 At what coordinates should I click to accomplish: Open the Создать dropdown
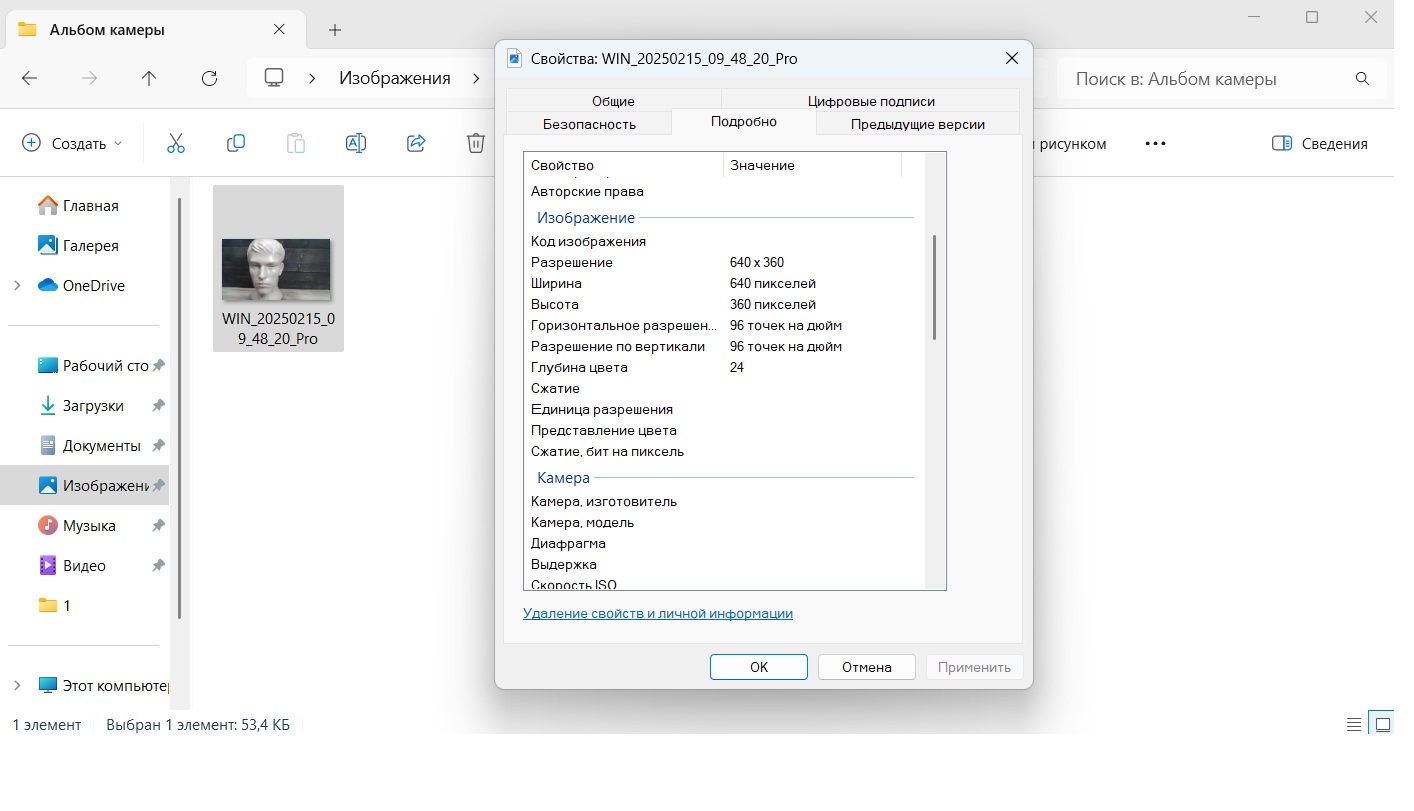pyautogui.click(x=72, y=143)
